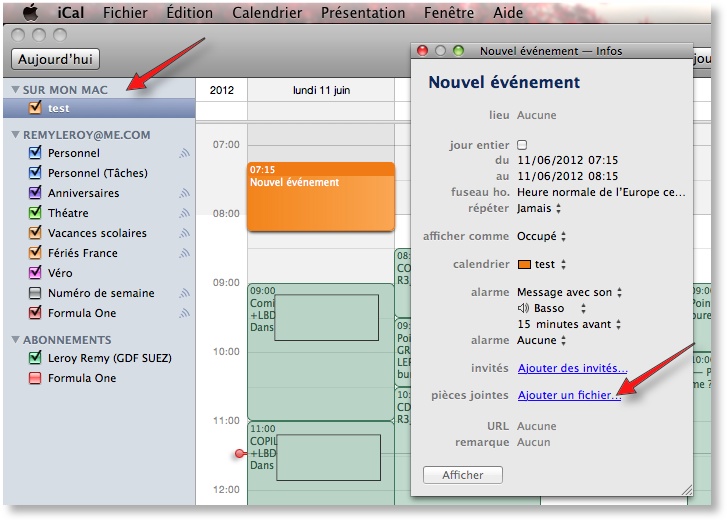Uncheck the test calendar checkbox

pos(35,107)
